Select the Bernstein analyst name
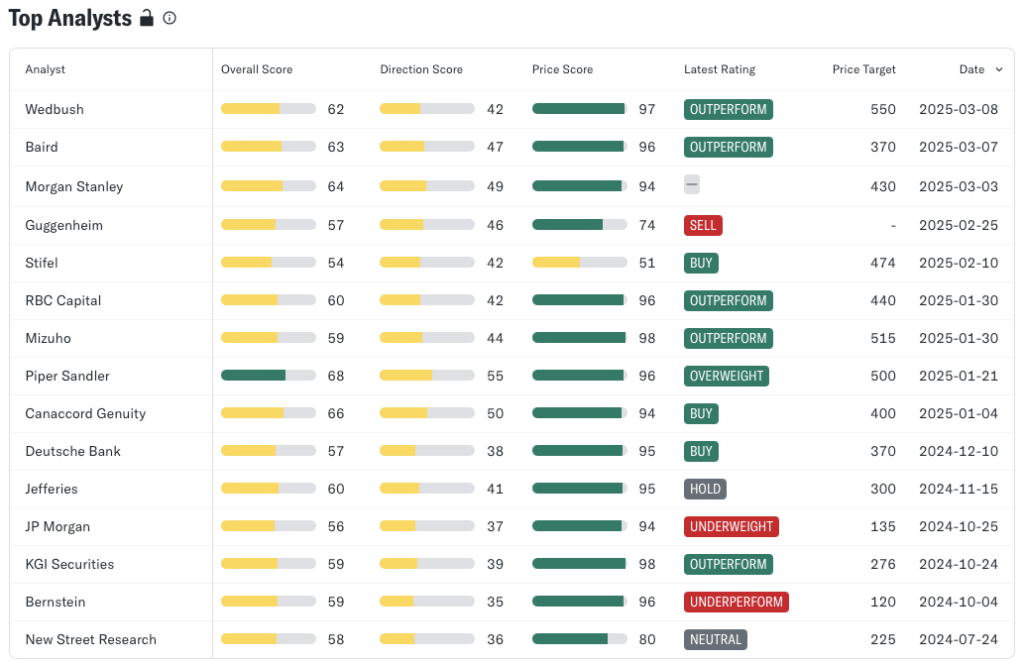 point(55,601)
